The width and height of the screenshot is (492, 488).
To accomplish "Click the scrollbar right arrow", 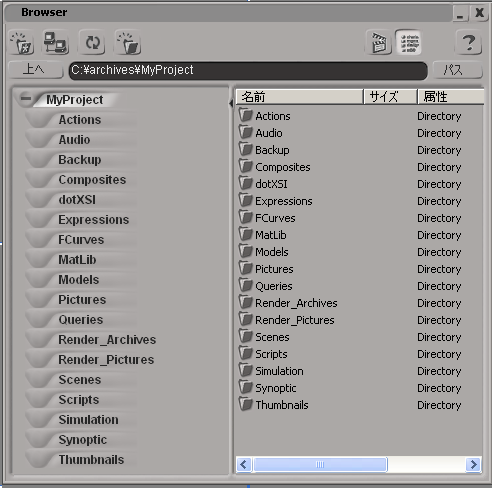I will coord(473,464).
